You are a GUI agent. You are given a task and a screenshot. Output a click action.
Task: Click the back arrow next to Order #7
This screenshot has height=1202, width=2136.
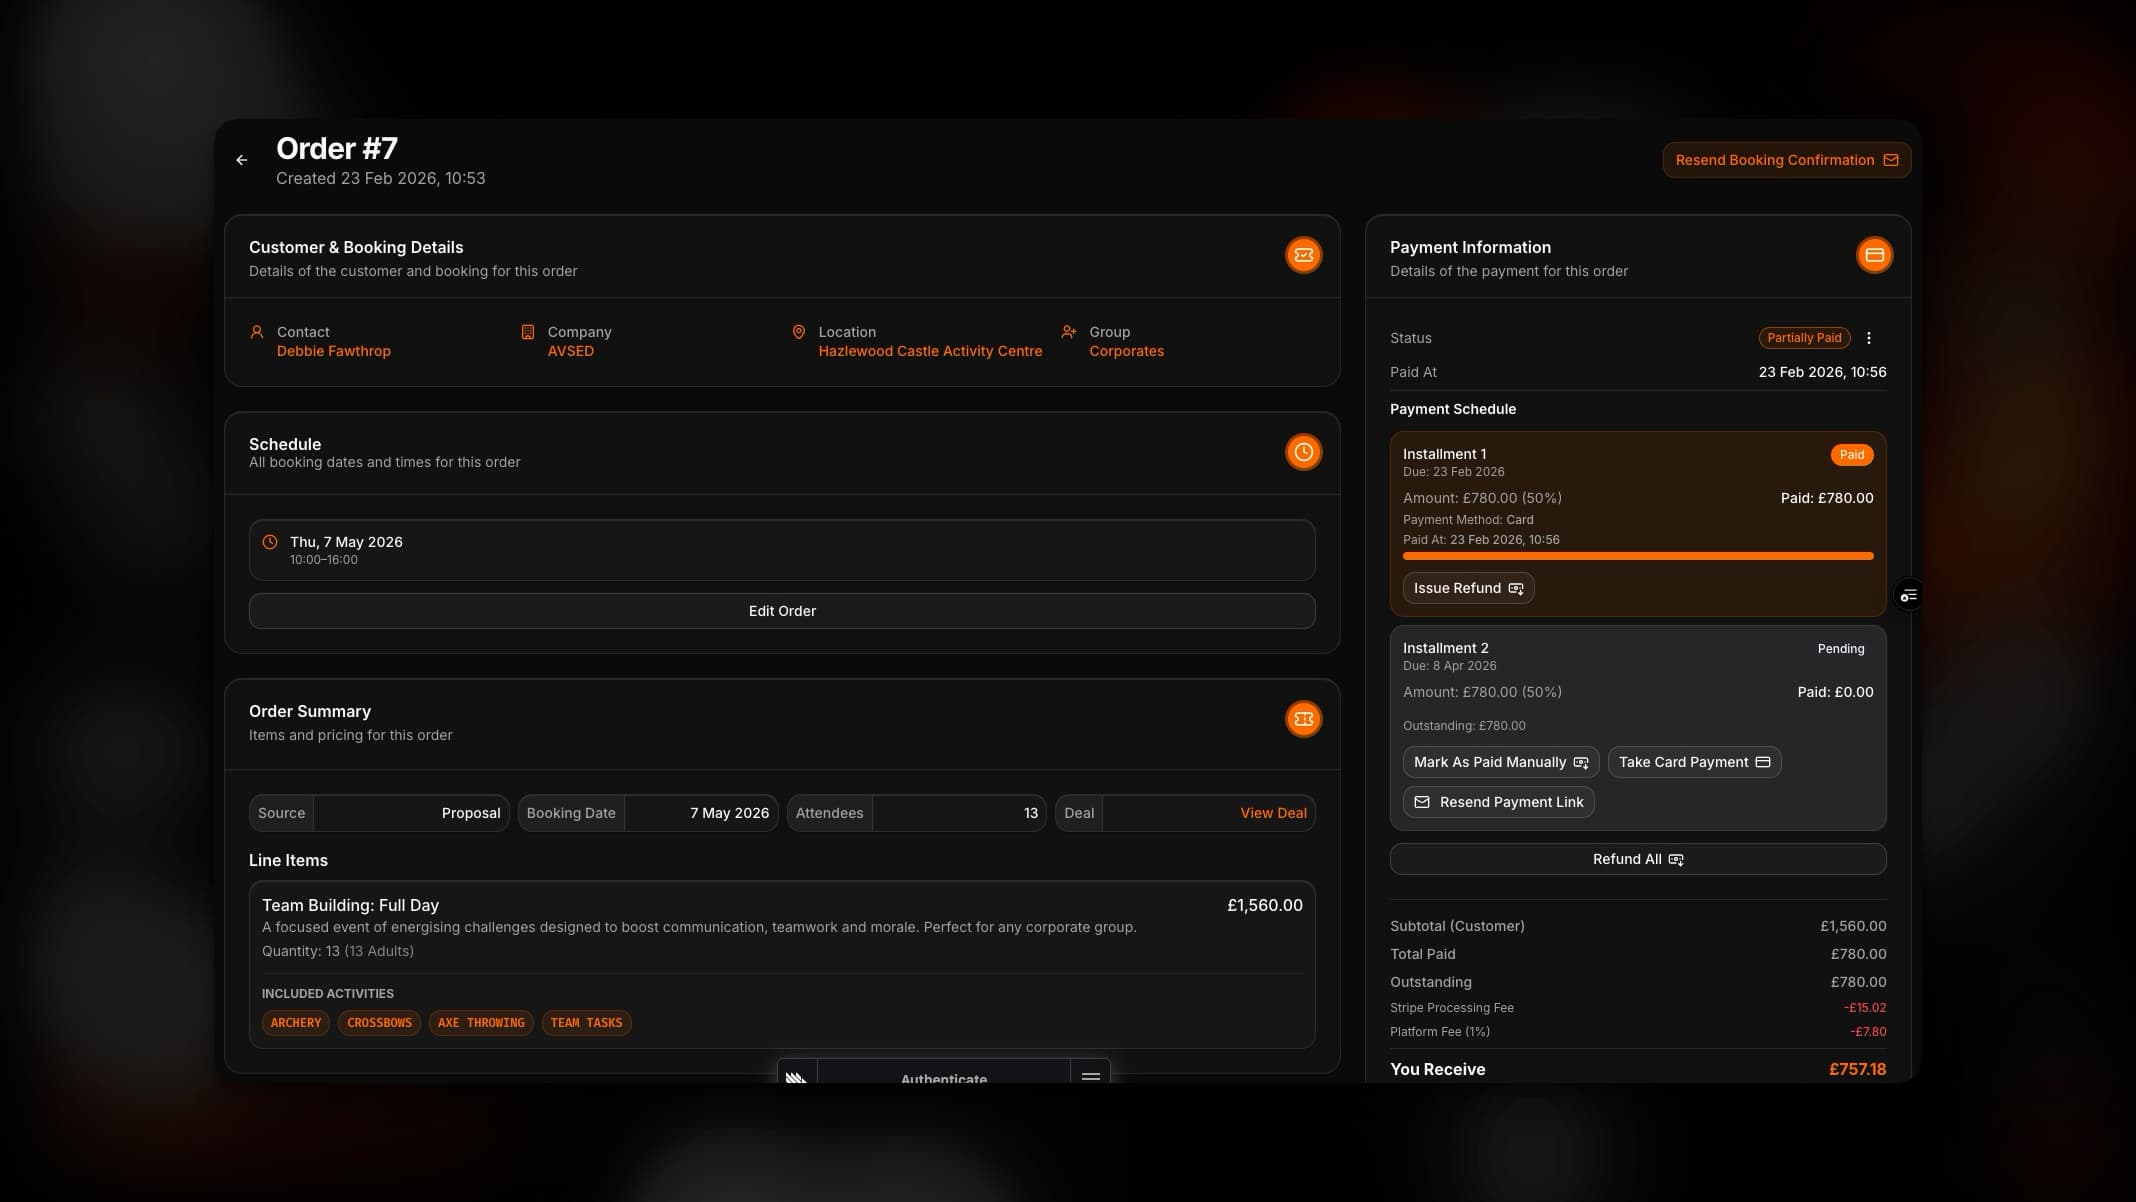click(241, 160)
